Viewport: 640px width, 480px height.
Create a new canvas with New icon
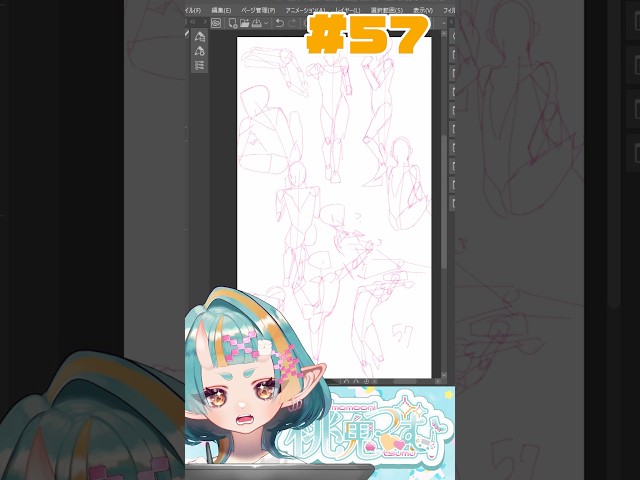click(x=233, y=23)
